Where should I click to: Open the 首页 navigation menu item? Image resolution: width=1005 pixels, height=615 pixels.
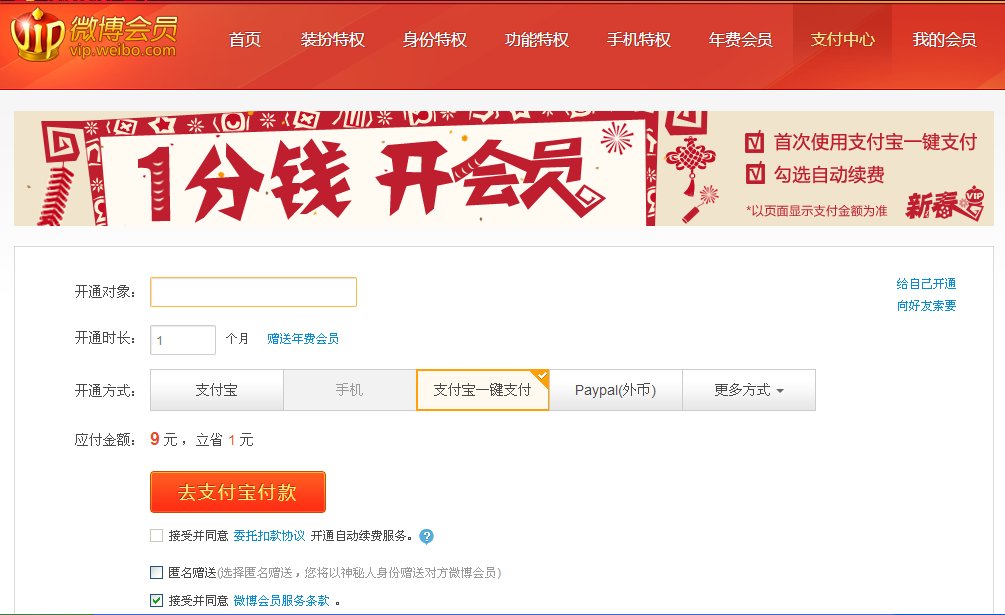click(245, 38)
